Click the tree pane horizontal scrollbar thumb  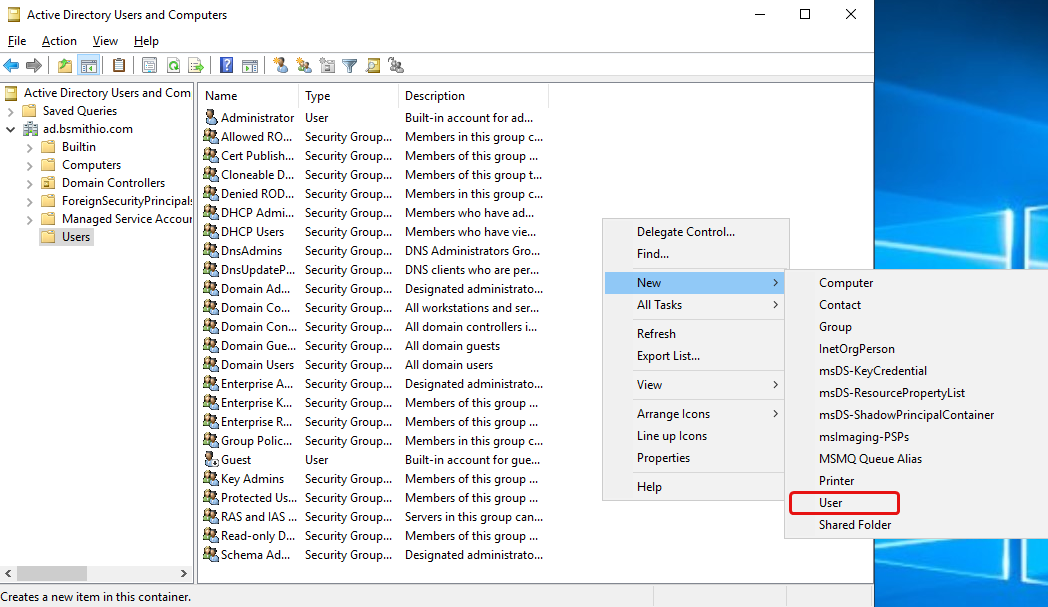click(x=51, y=574)
